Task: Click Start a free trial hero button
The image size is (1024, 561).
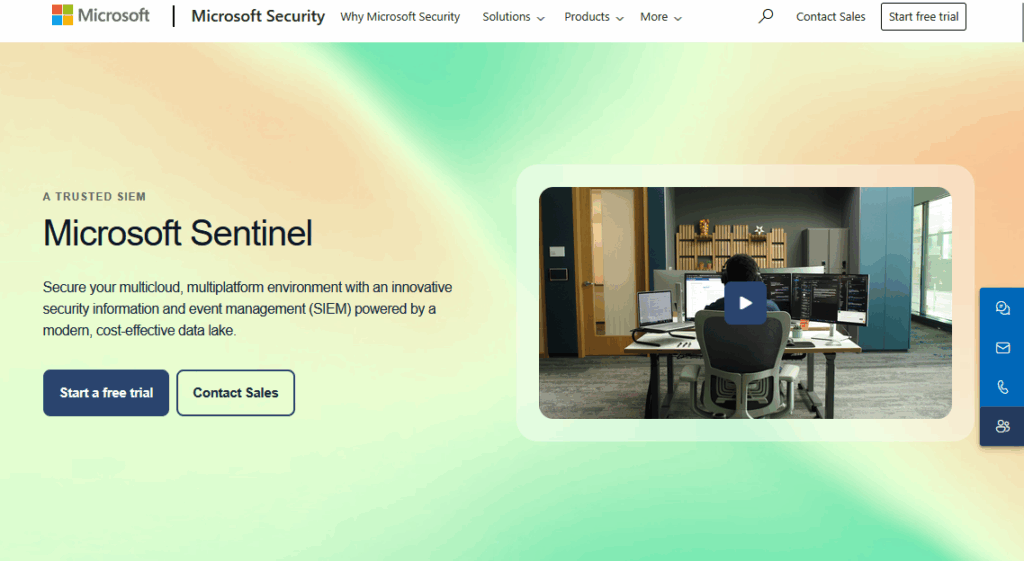Action: pyautogui.click(x=106, y=393)
